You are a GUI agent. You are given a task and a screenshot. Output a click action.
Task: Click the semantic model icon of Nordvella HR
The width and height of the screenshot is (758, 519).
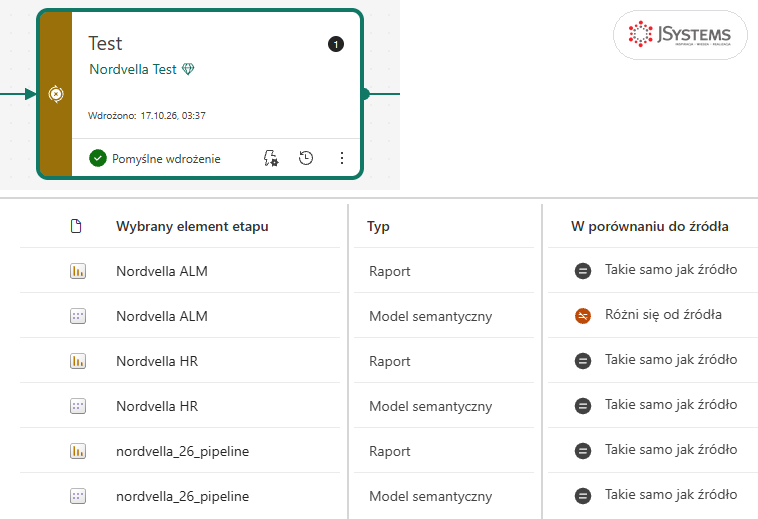click(78, 406)
